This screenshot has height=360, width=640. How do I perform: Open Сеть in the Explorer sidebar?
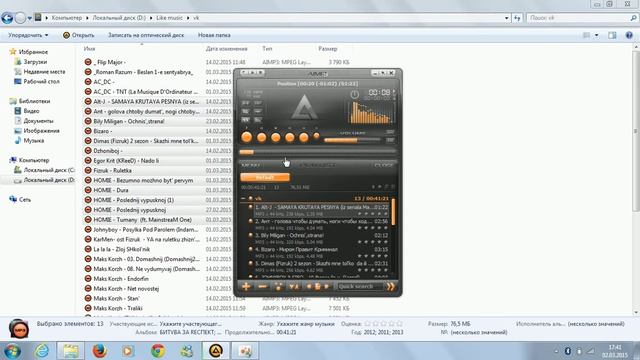coord(20,199)
